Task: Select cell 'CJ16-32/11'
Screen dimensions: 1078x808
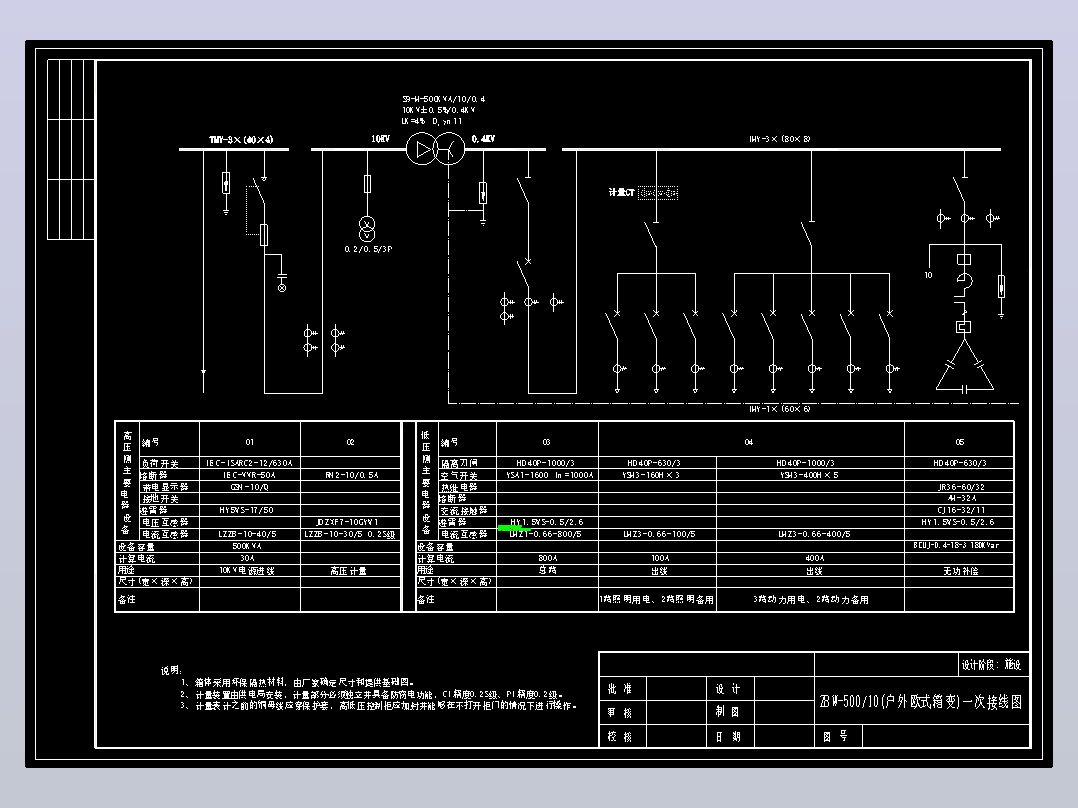Action: click(x=960, y=510)
